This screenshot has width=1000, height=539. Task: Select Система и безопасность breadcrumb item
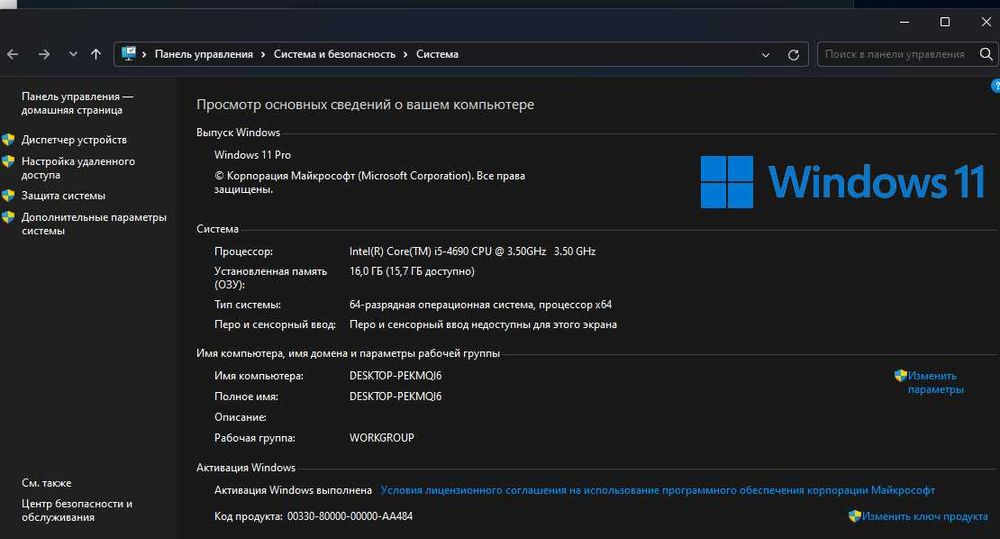pos(334,55)
